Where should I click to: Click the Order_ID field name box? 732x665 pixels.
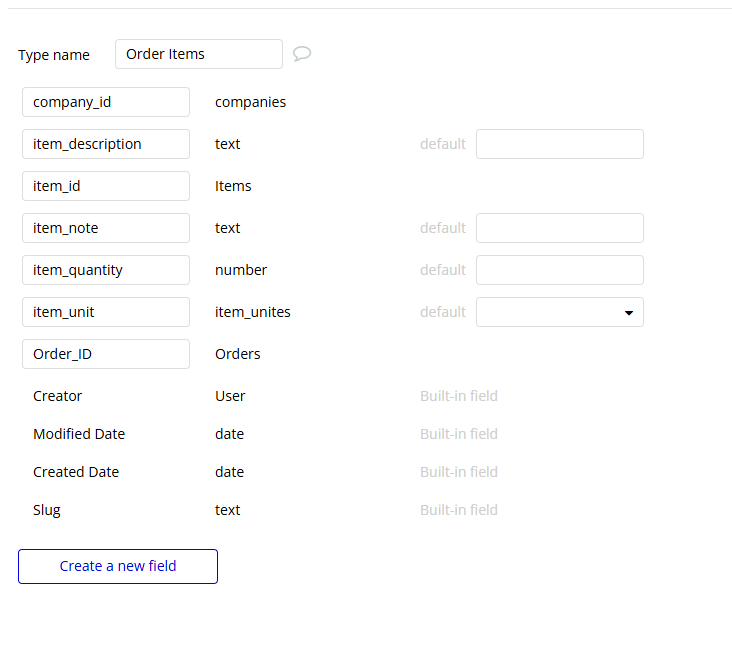tap(106, 354)
